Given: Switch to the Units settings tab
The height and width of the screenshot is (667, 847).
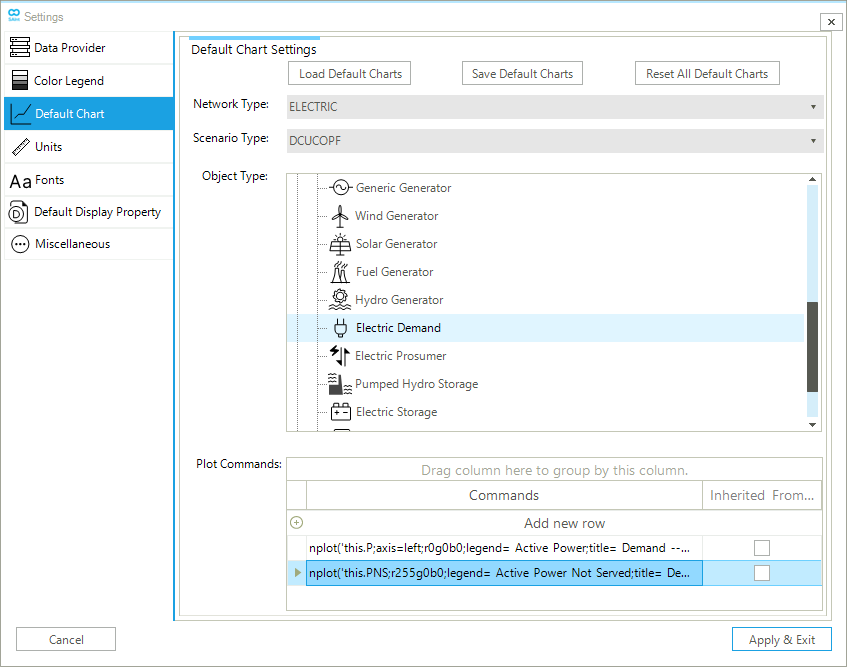Looking at the screenshot, I should pyautogui.click(x=48, y=147).
